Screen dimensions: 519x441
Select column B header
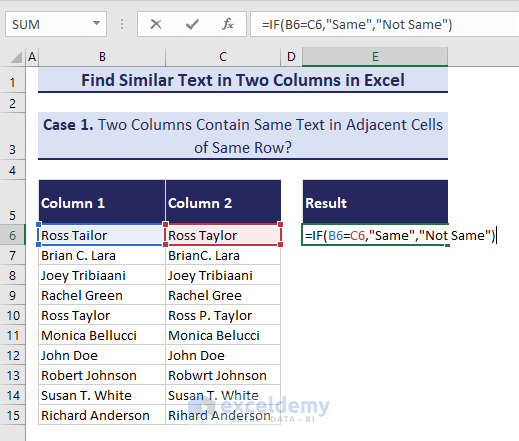(102, 57)
